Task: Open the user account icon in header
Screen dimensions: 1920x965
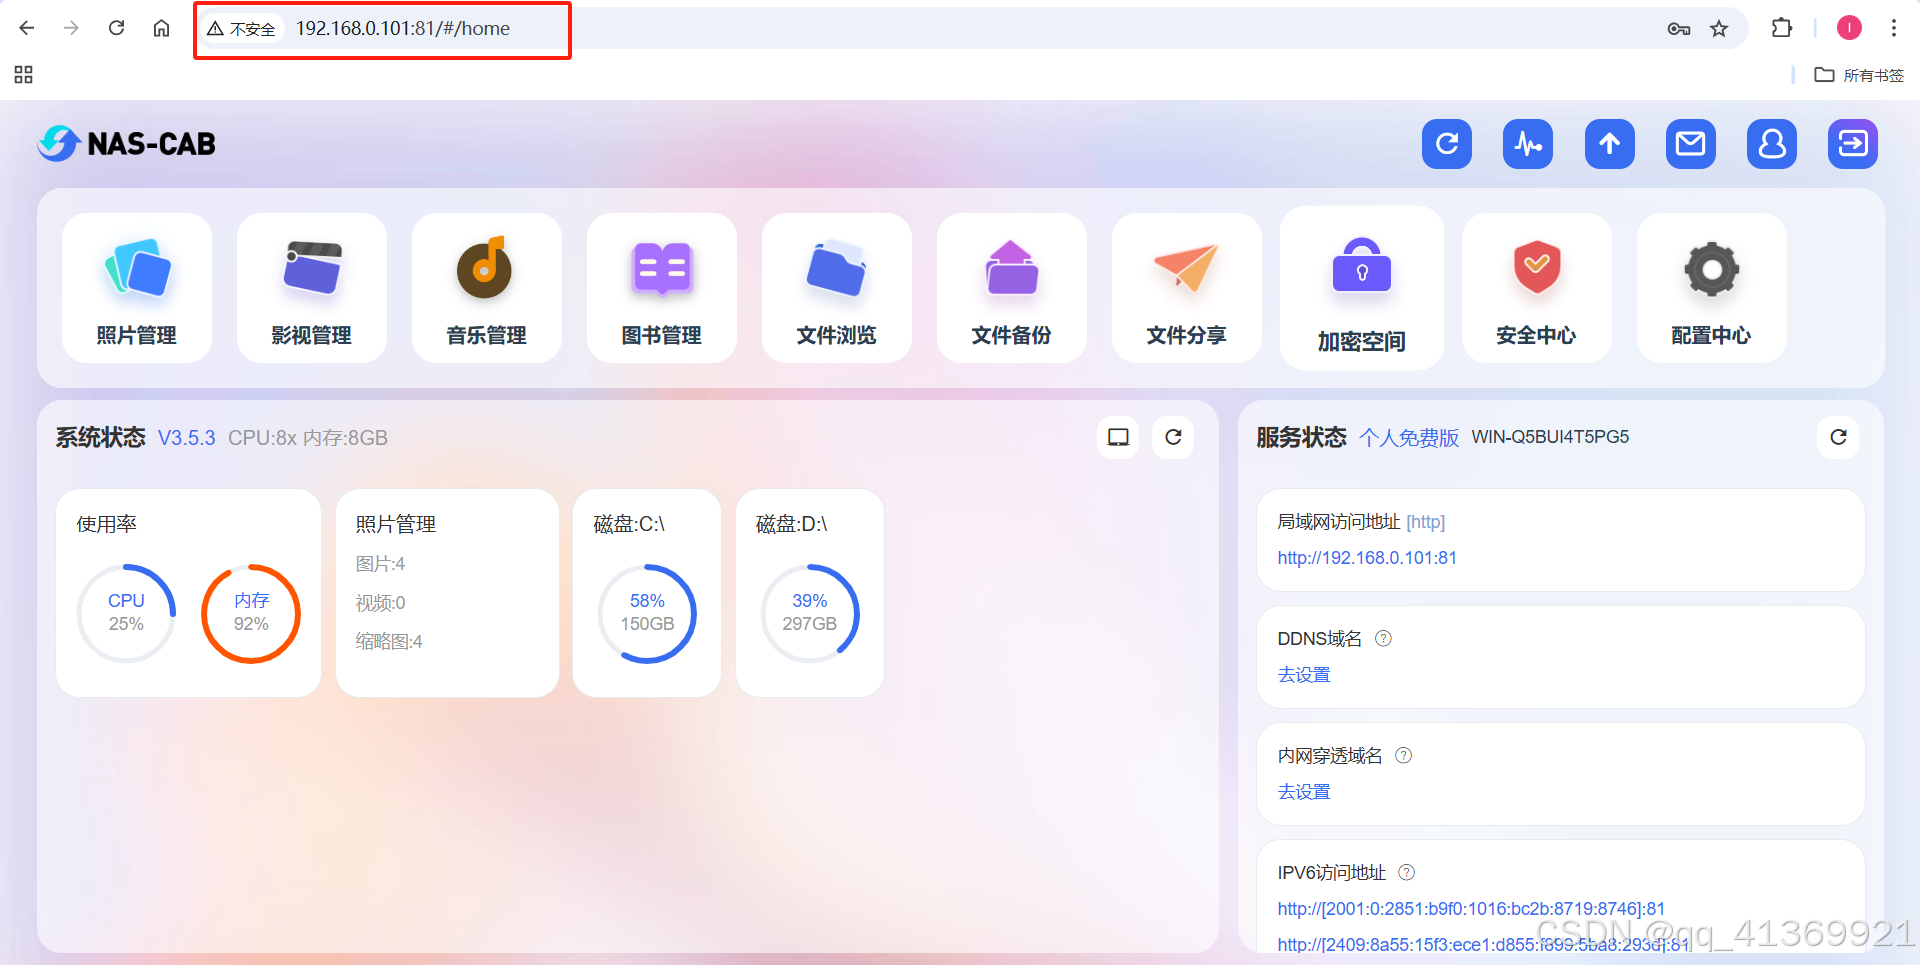Action: [x=1772, y=144]
